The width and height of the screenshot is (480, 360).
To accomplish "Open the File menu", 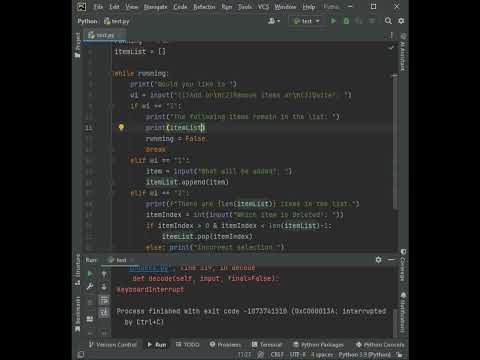I will [x=98, y=7].
